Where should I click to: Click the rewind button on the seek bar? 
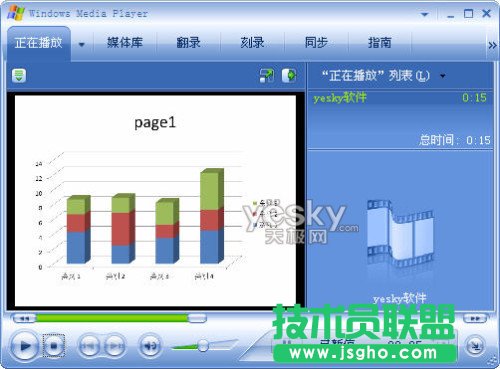pyautogui.click(x=24, y=318)
